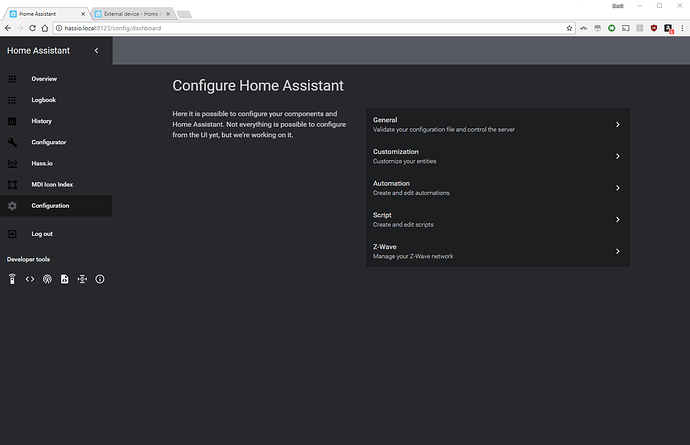Screen dimensions: 690x445
Task: Select the Hass.io broadcast icon
Action: pyautogui.click(x=12, y=163)
